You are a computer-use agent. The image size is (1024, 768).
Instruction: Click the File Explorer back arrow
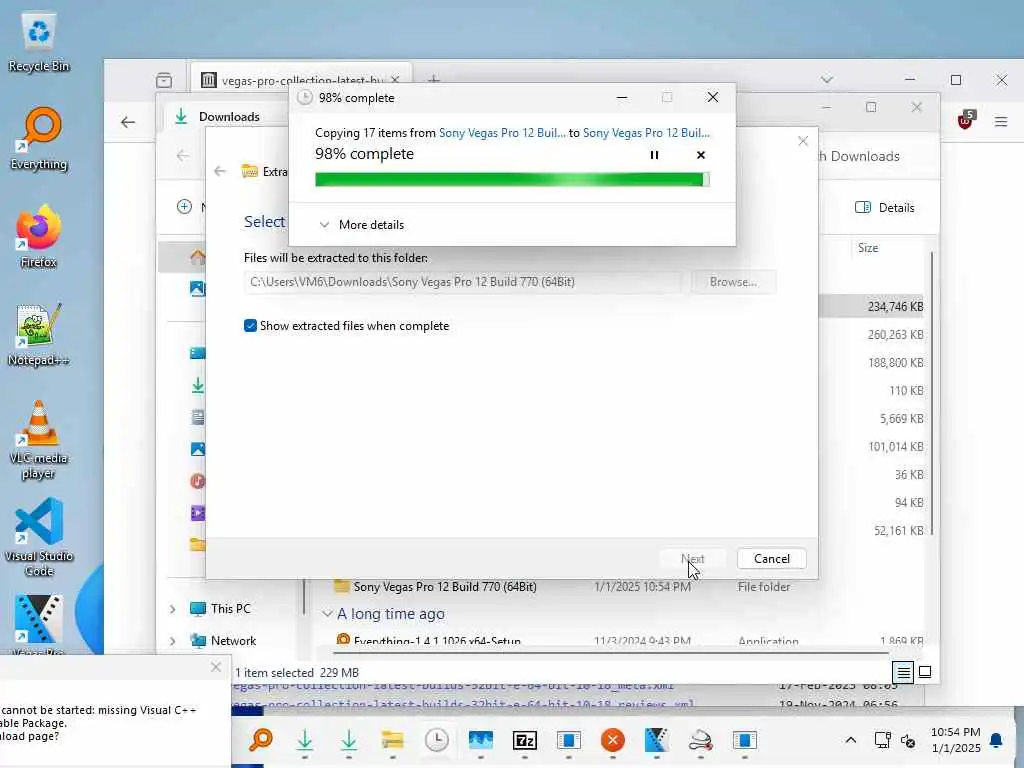coord(183,155)
